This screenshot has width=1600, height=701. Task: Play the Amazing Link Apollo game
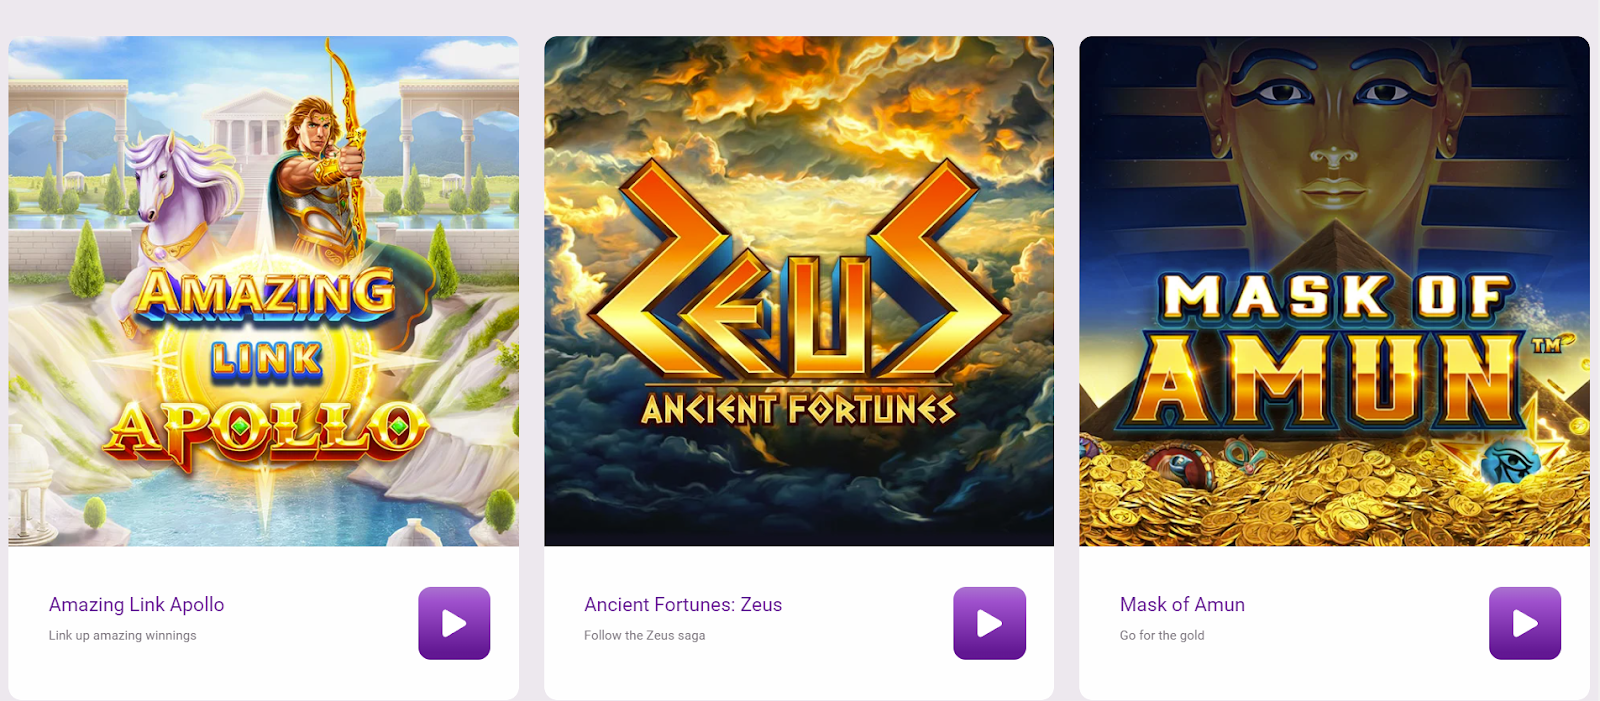point(454,623)
